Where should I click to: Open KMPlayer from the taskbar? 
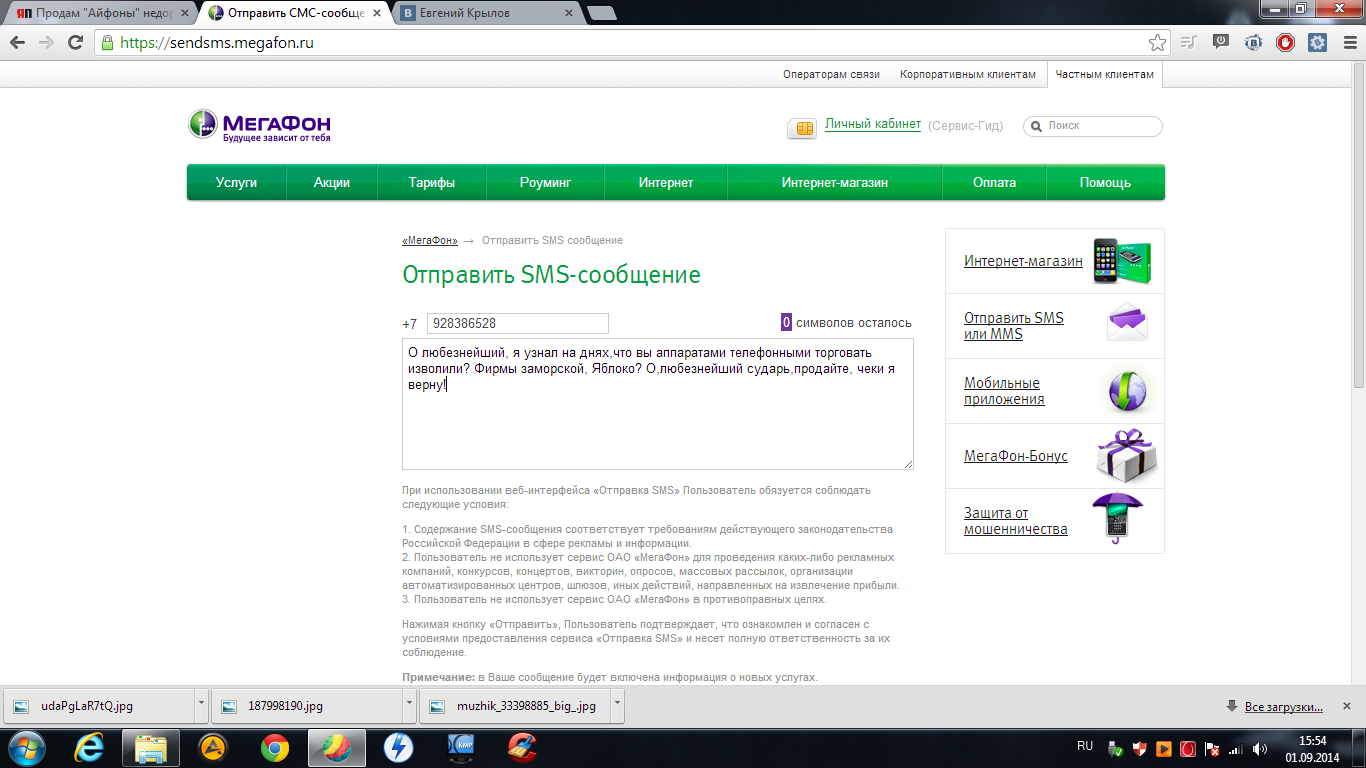point(461,747)
